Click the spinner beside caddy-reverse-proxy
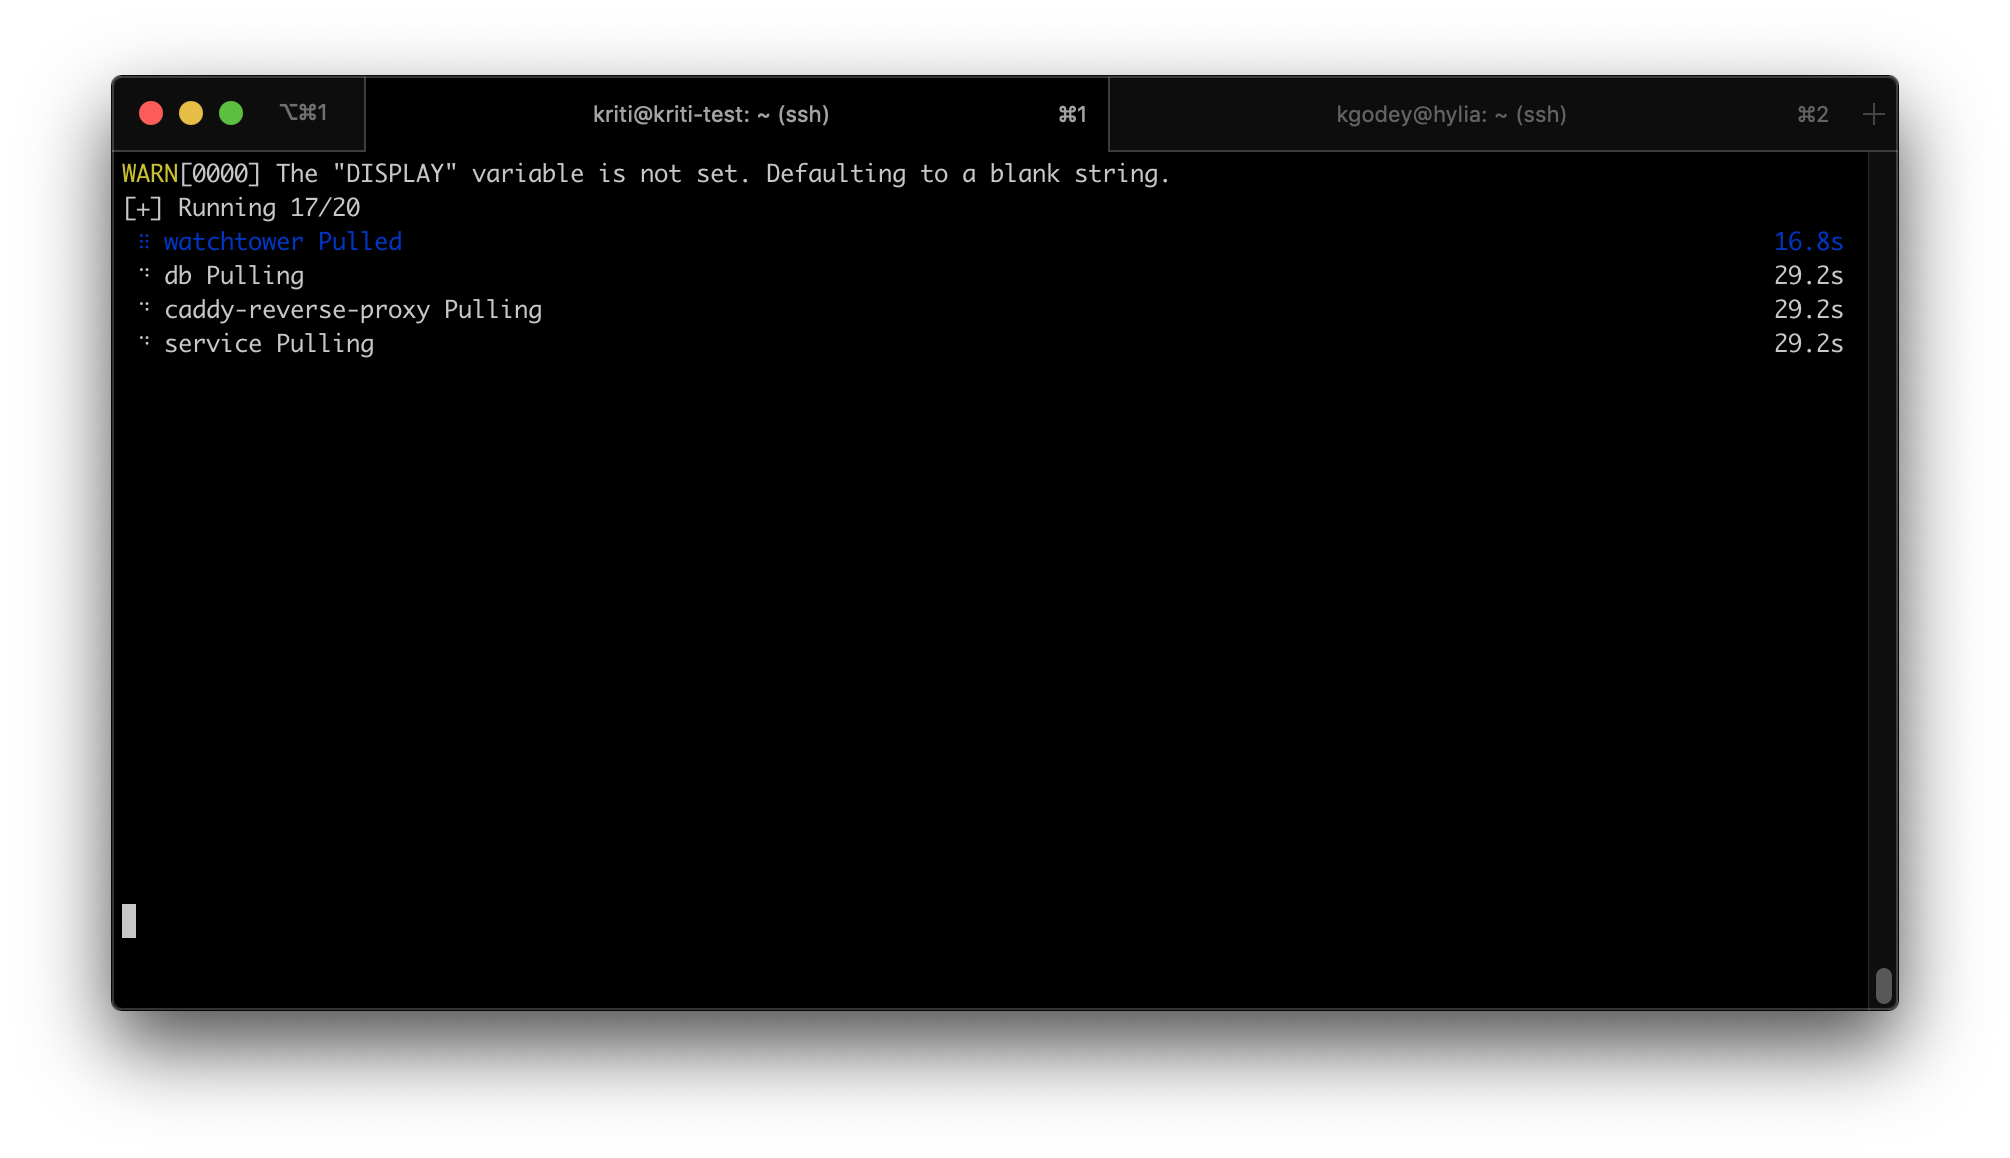This screenshot has width=2010, height=1158. coord(144,307)
